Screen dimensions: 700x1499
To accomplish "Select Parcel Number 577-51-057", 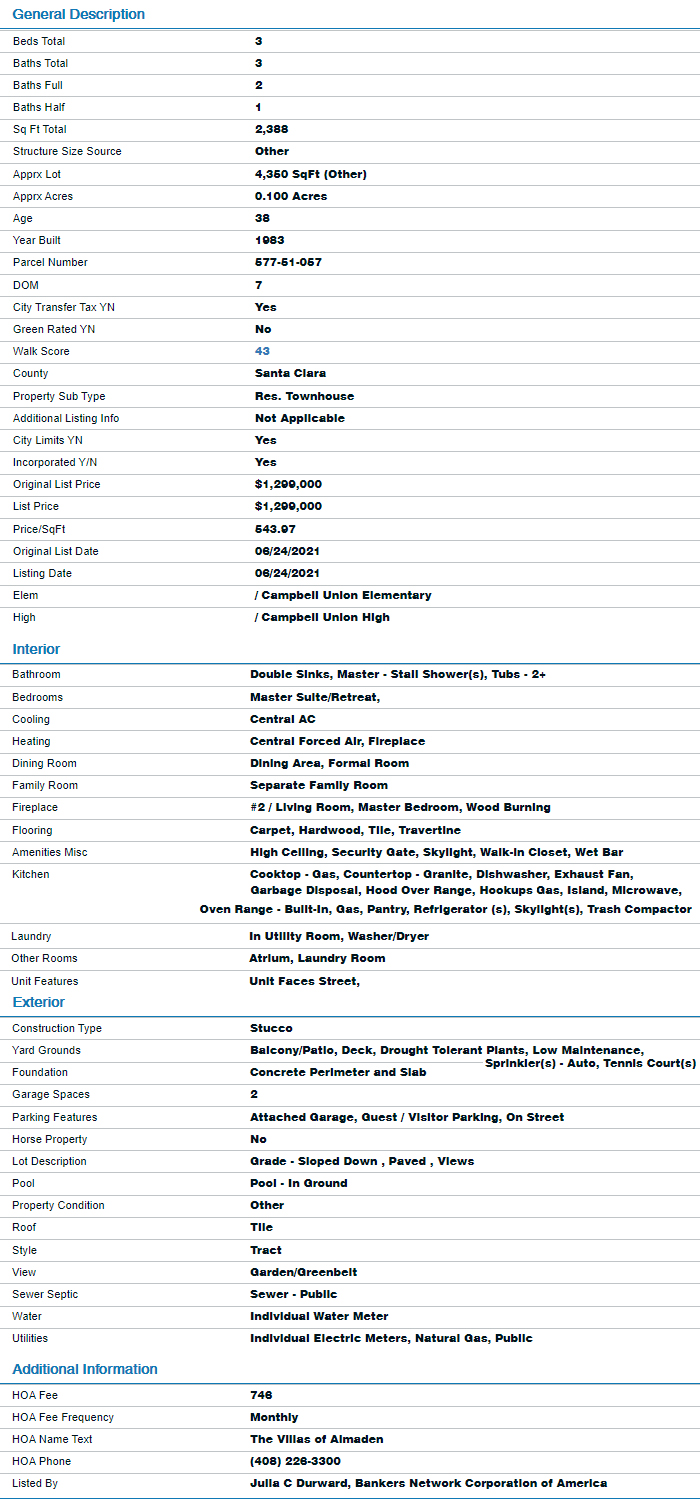I will [288, 262].
